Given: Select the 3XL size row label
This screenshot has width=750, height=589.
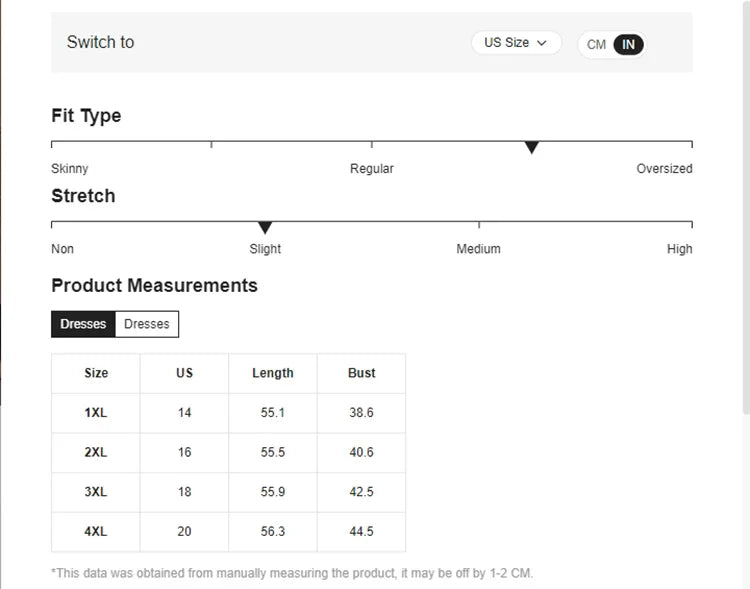Looking at the screenshot, I should tap(96, 492).
